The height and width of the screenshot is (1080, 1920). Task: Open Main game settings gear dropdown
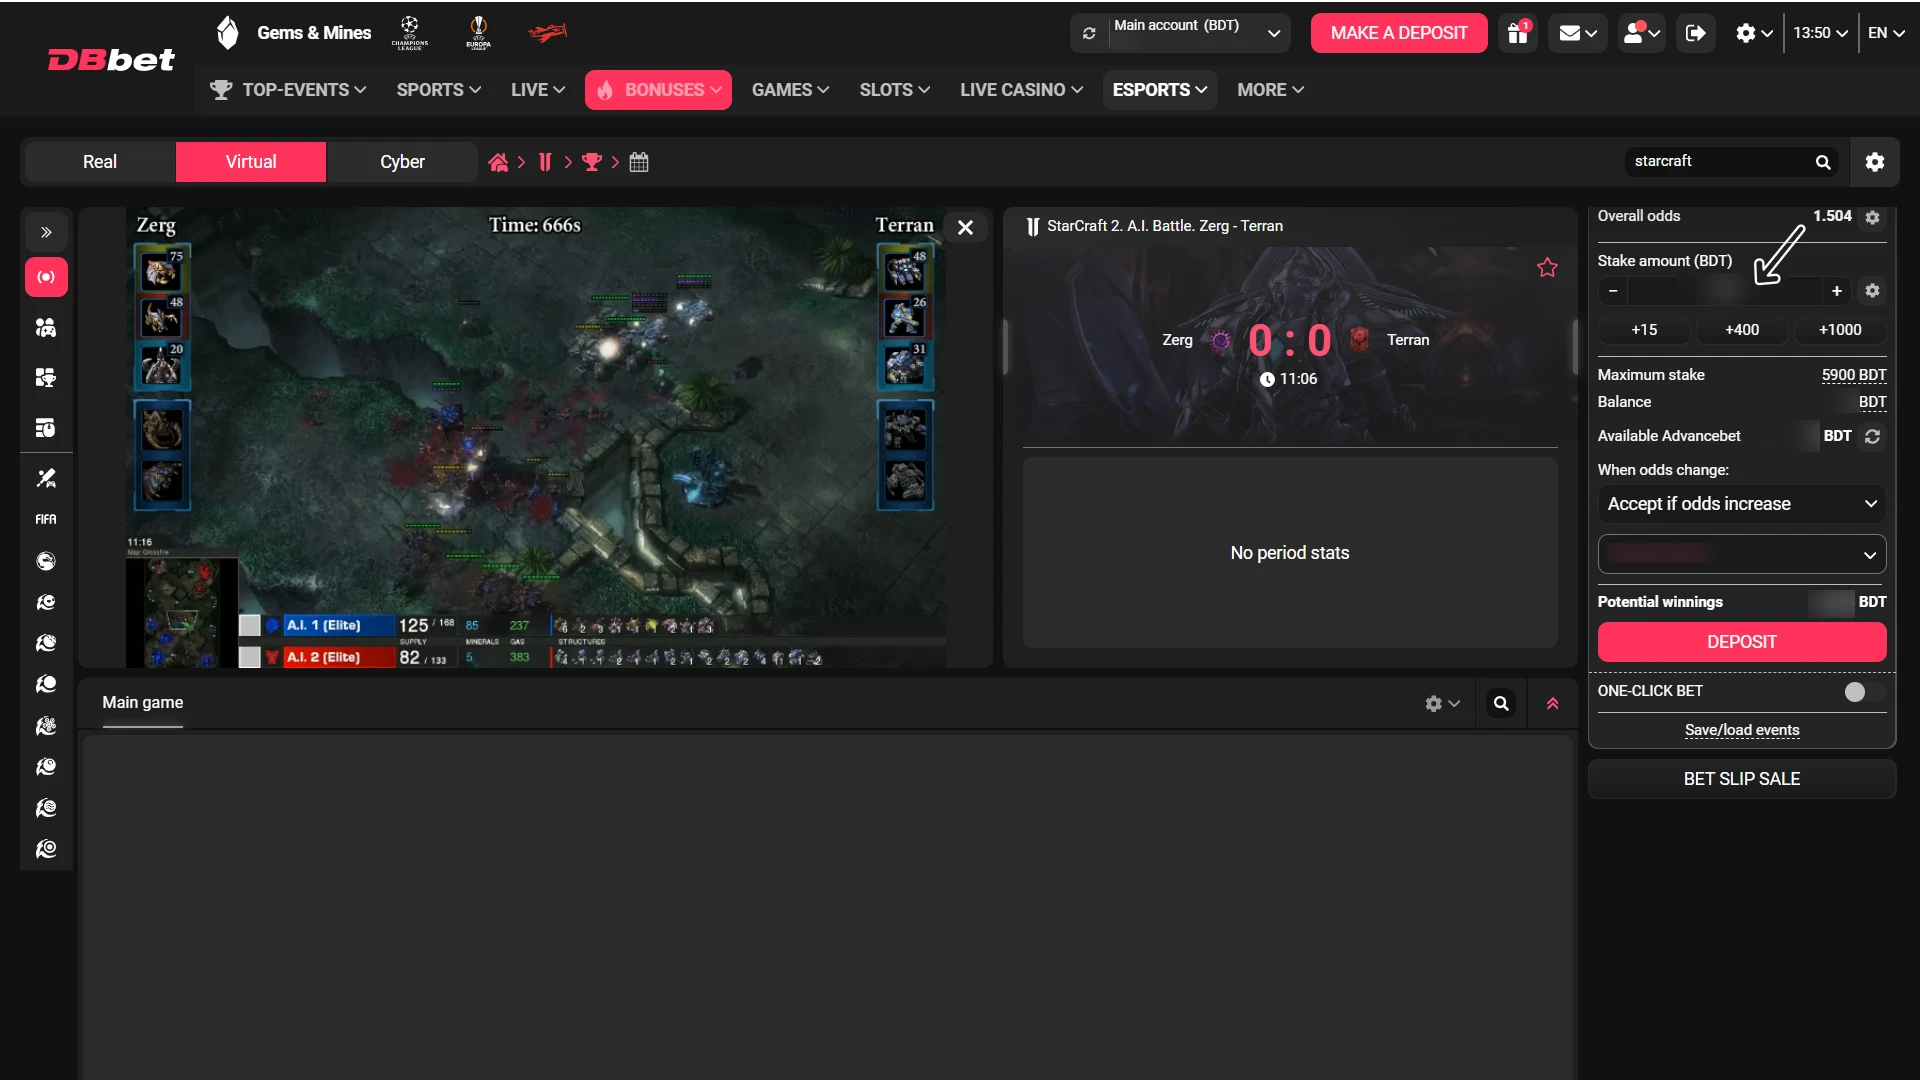1442,704
